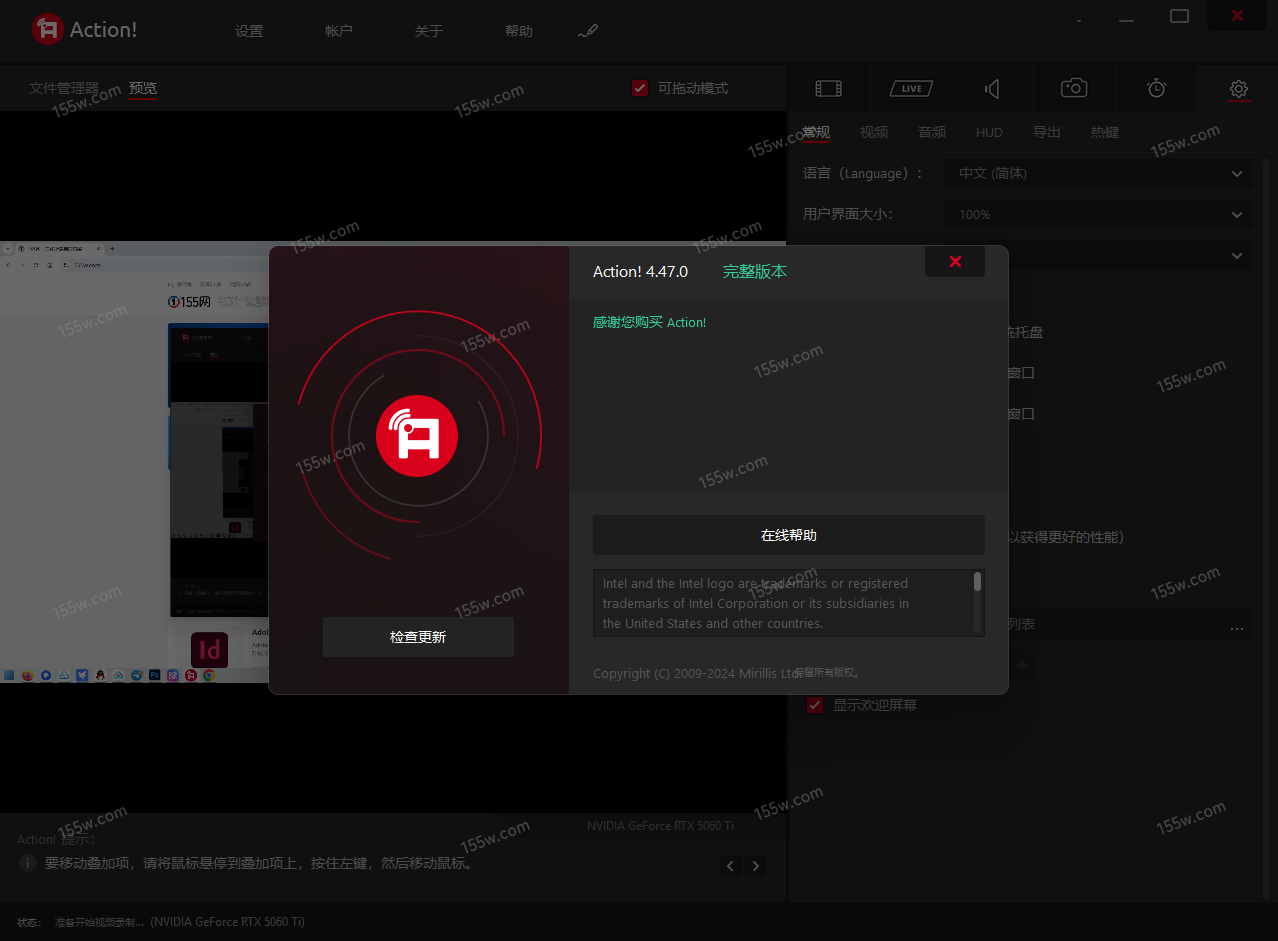Select the audio recording speaker icon
The image size is (1278, 941).
click(x=992, y=89)
